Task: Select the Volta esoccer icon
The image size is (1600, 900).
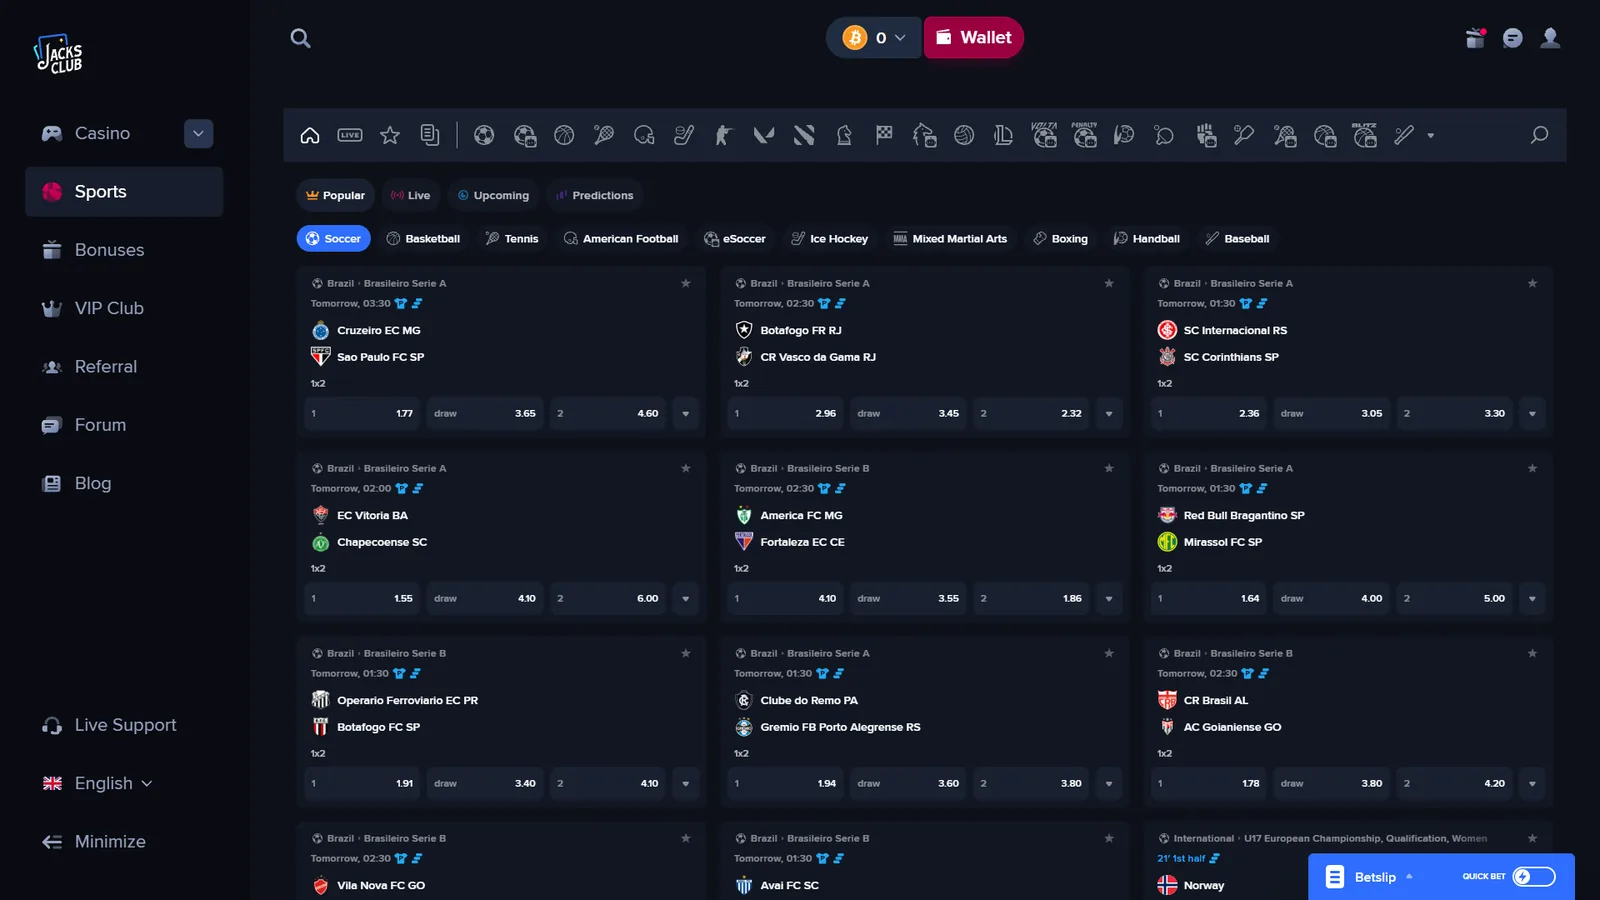Action: [x=1044, y=135]
